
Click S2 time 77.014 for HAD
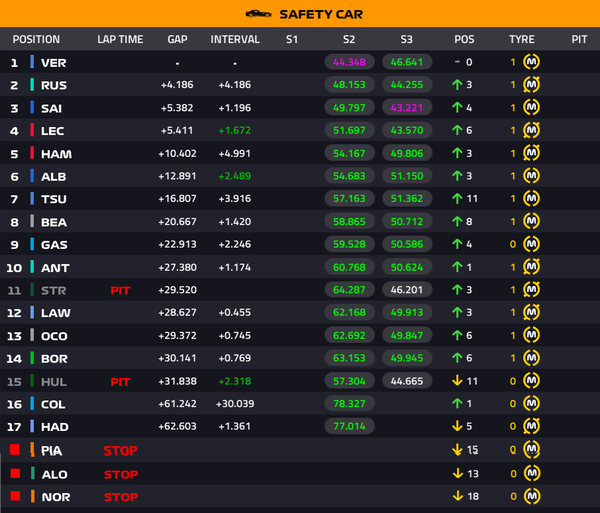[349, 426]
